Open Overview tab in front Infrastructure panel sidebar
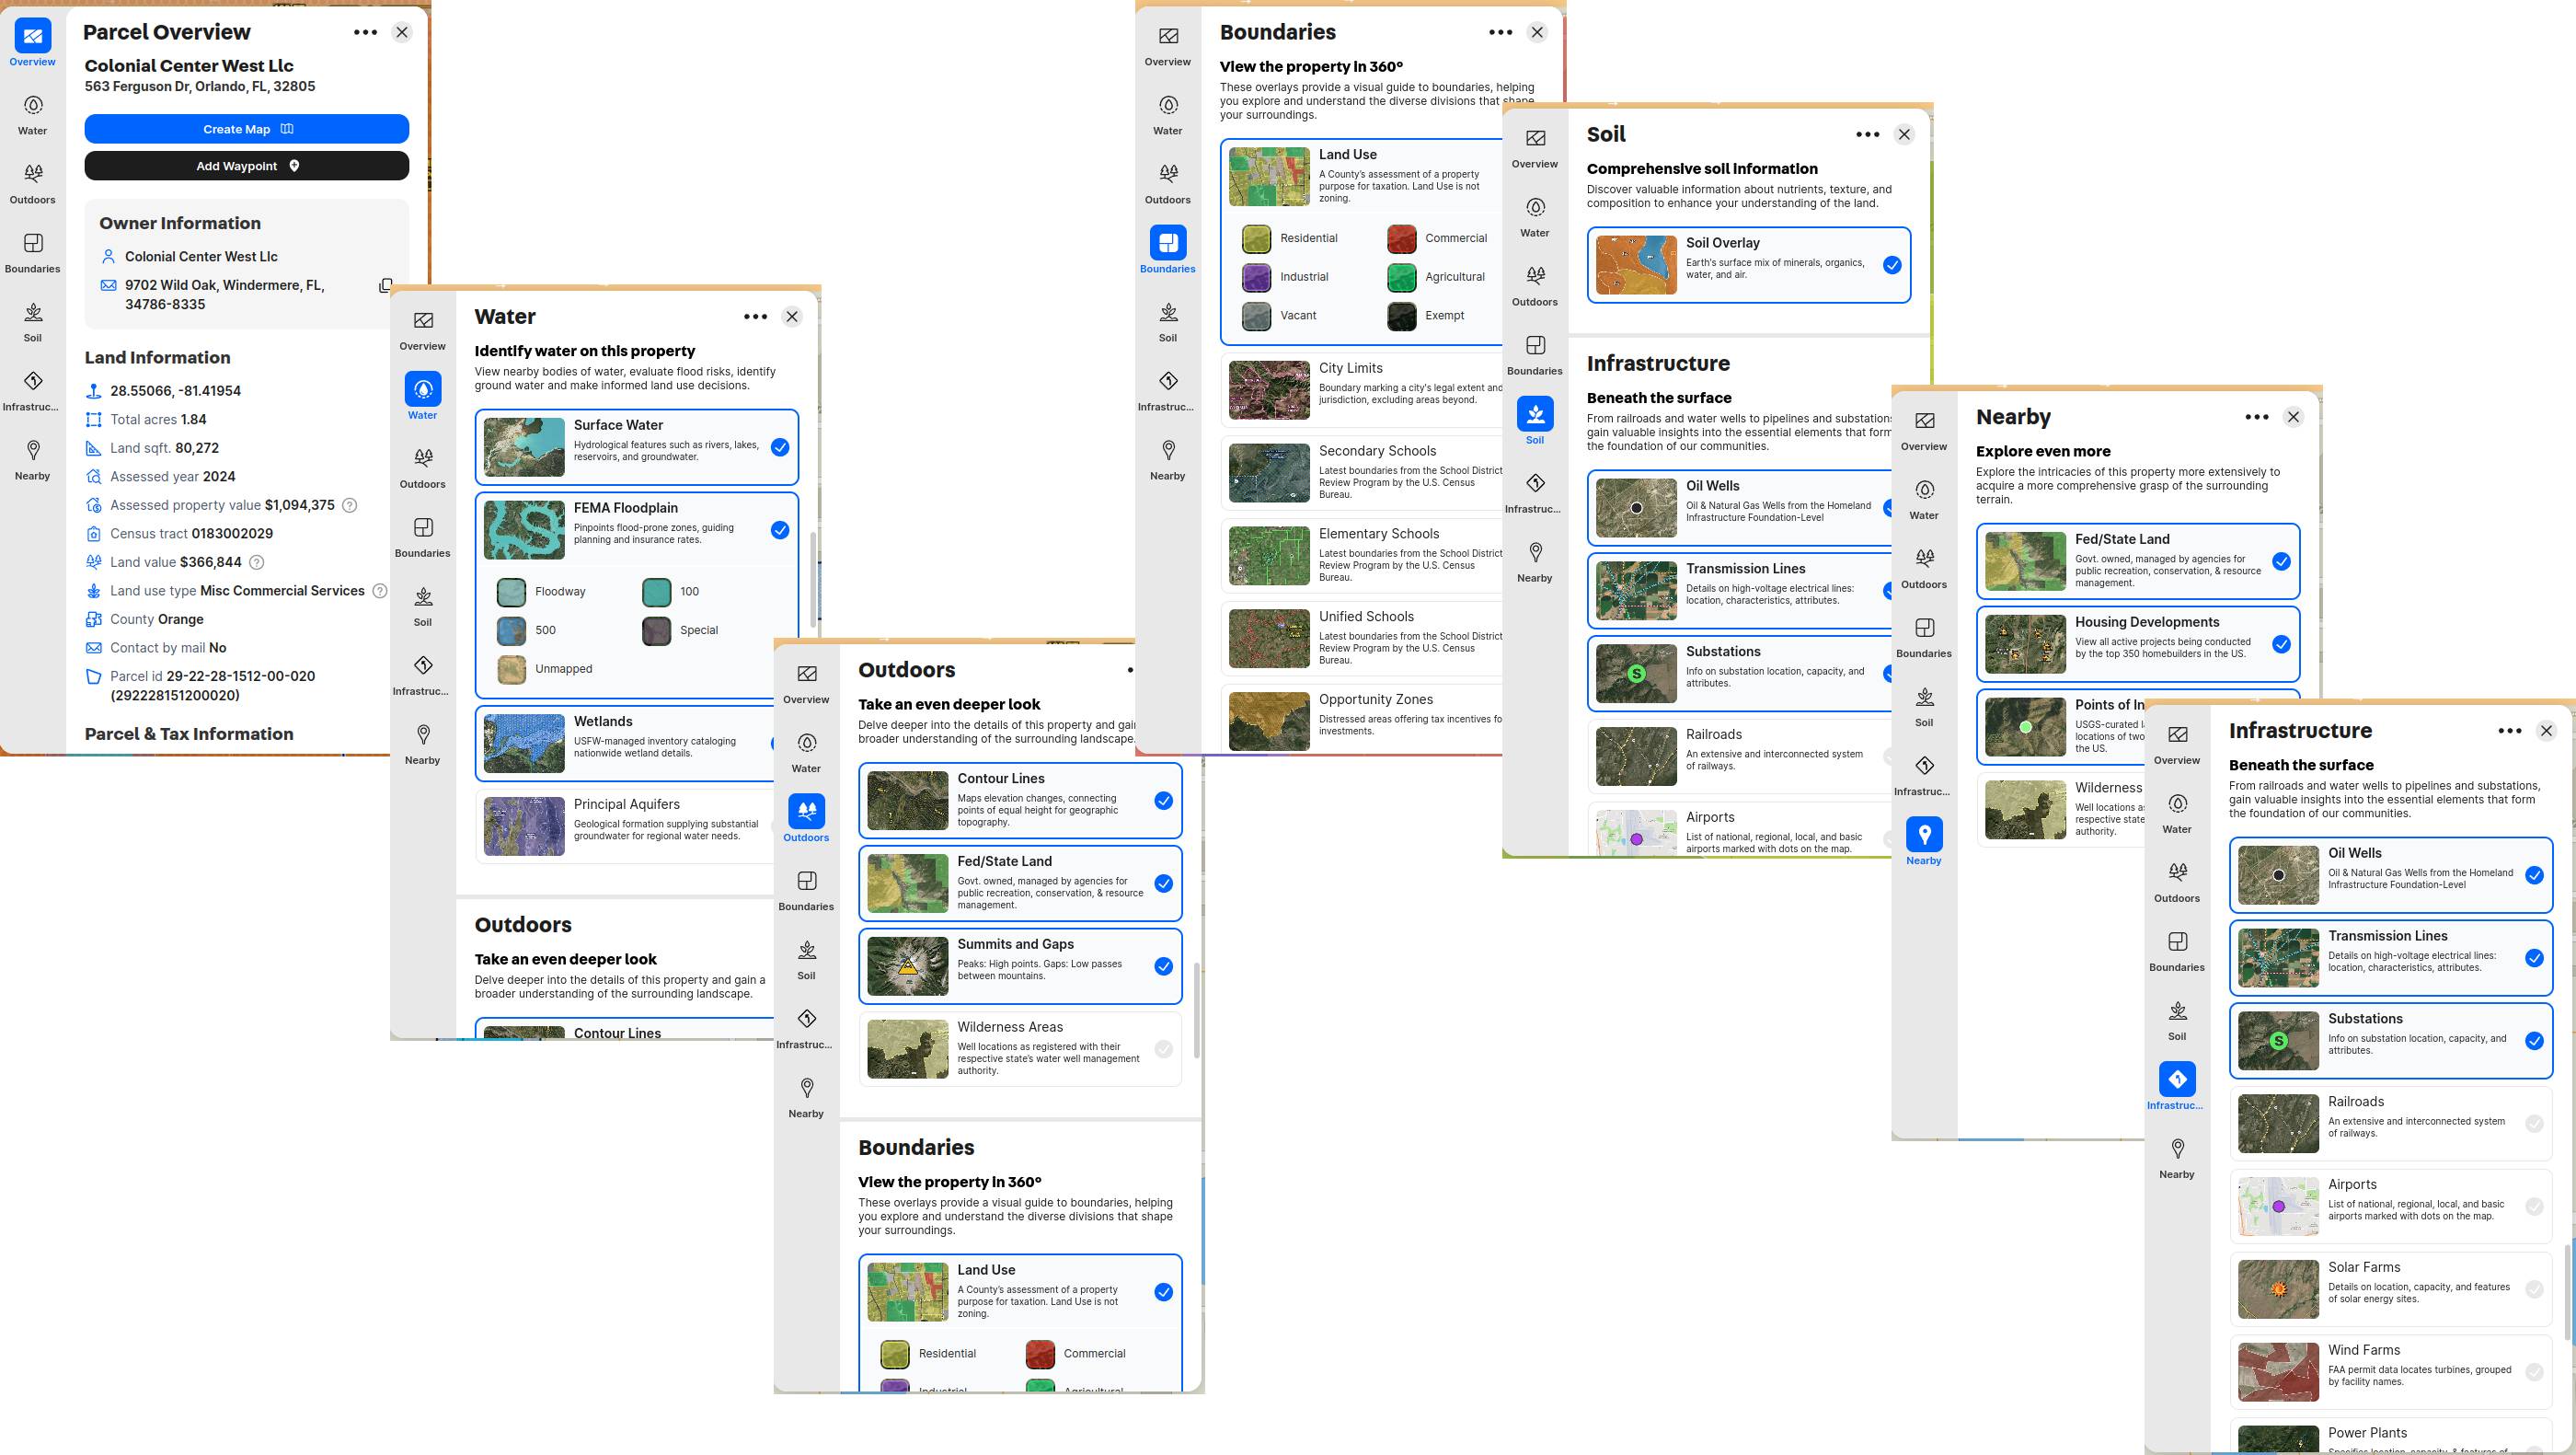 tap(2177, 744)
